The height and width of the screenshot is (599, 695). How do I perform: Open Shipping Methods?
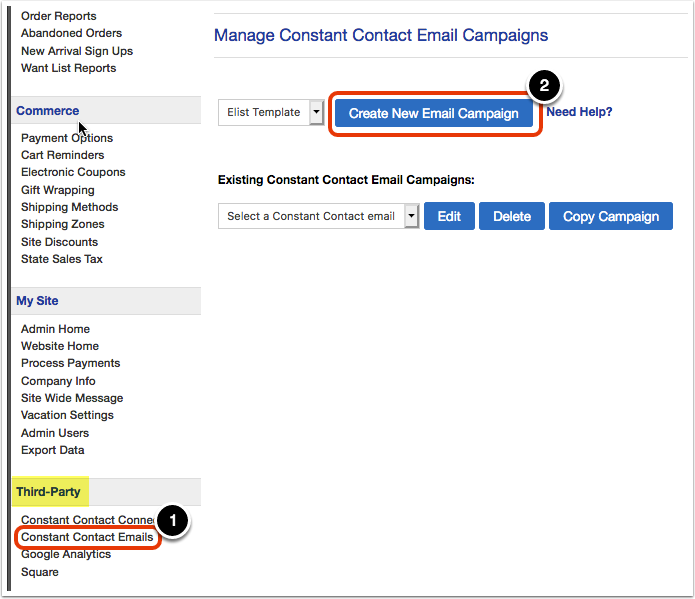pyautogui.click(x=70, y=207)
